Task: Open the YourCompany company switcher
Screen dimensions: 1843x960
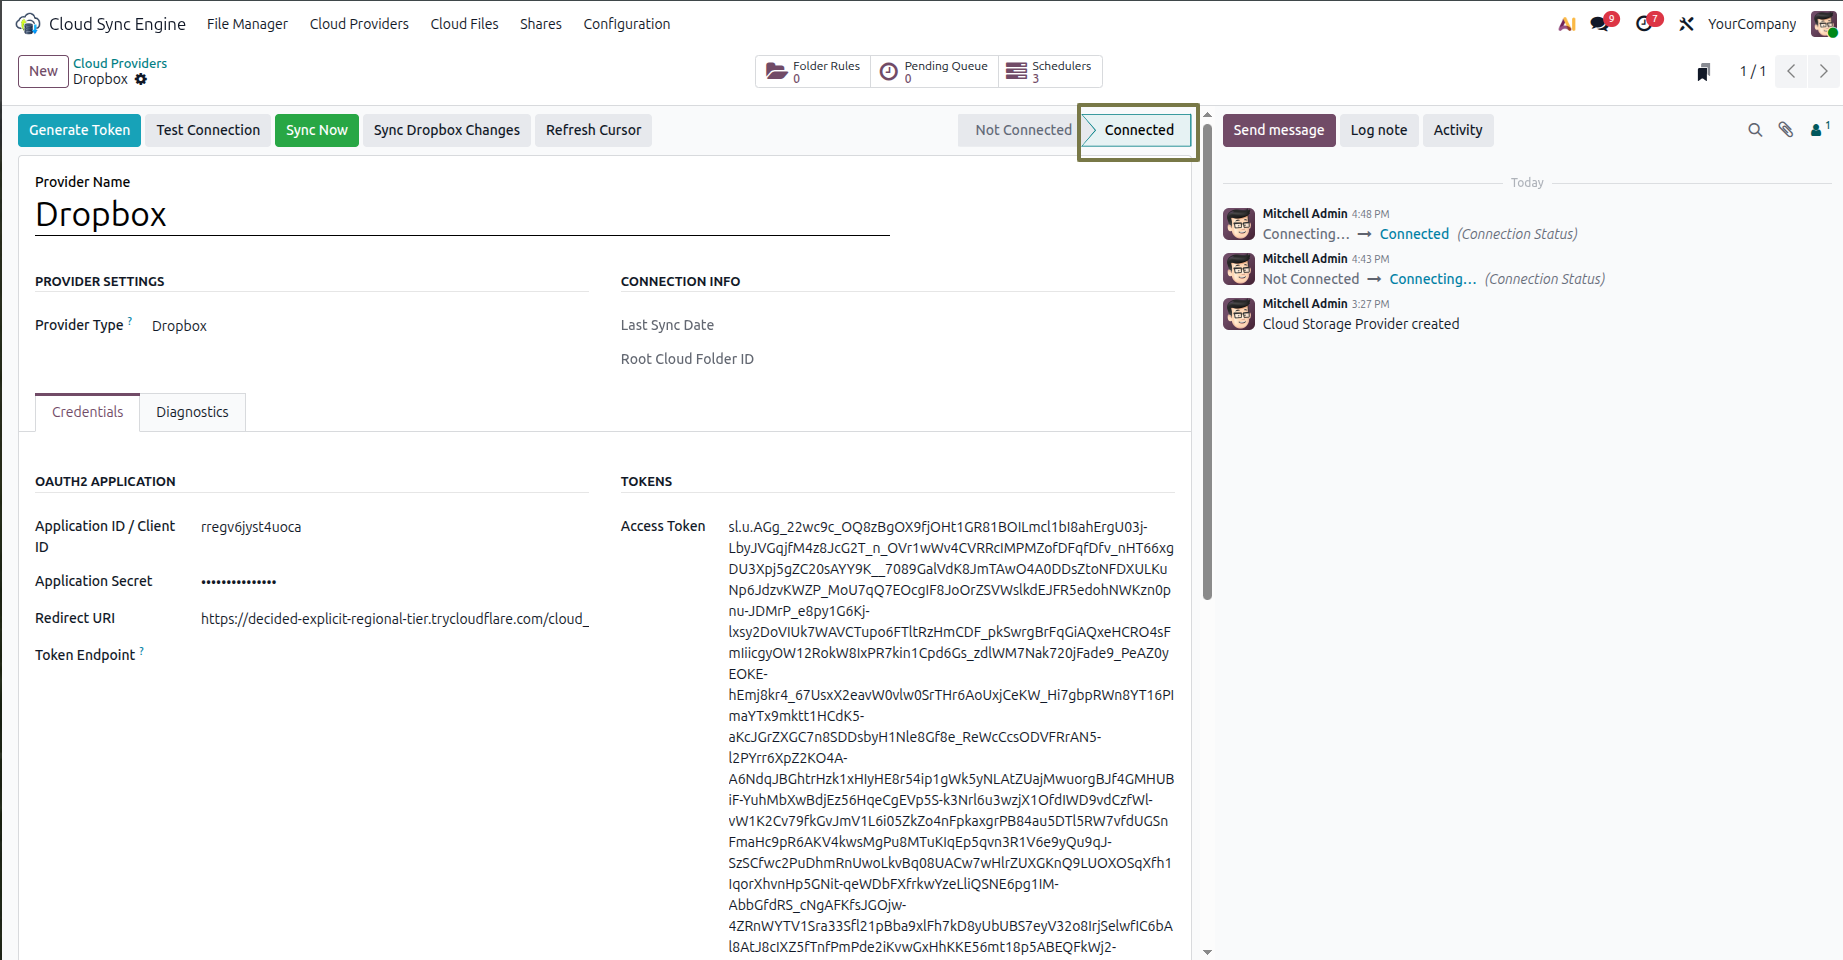Action: point(1752,24)
